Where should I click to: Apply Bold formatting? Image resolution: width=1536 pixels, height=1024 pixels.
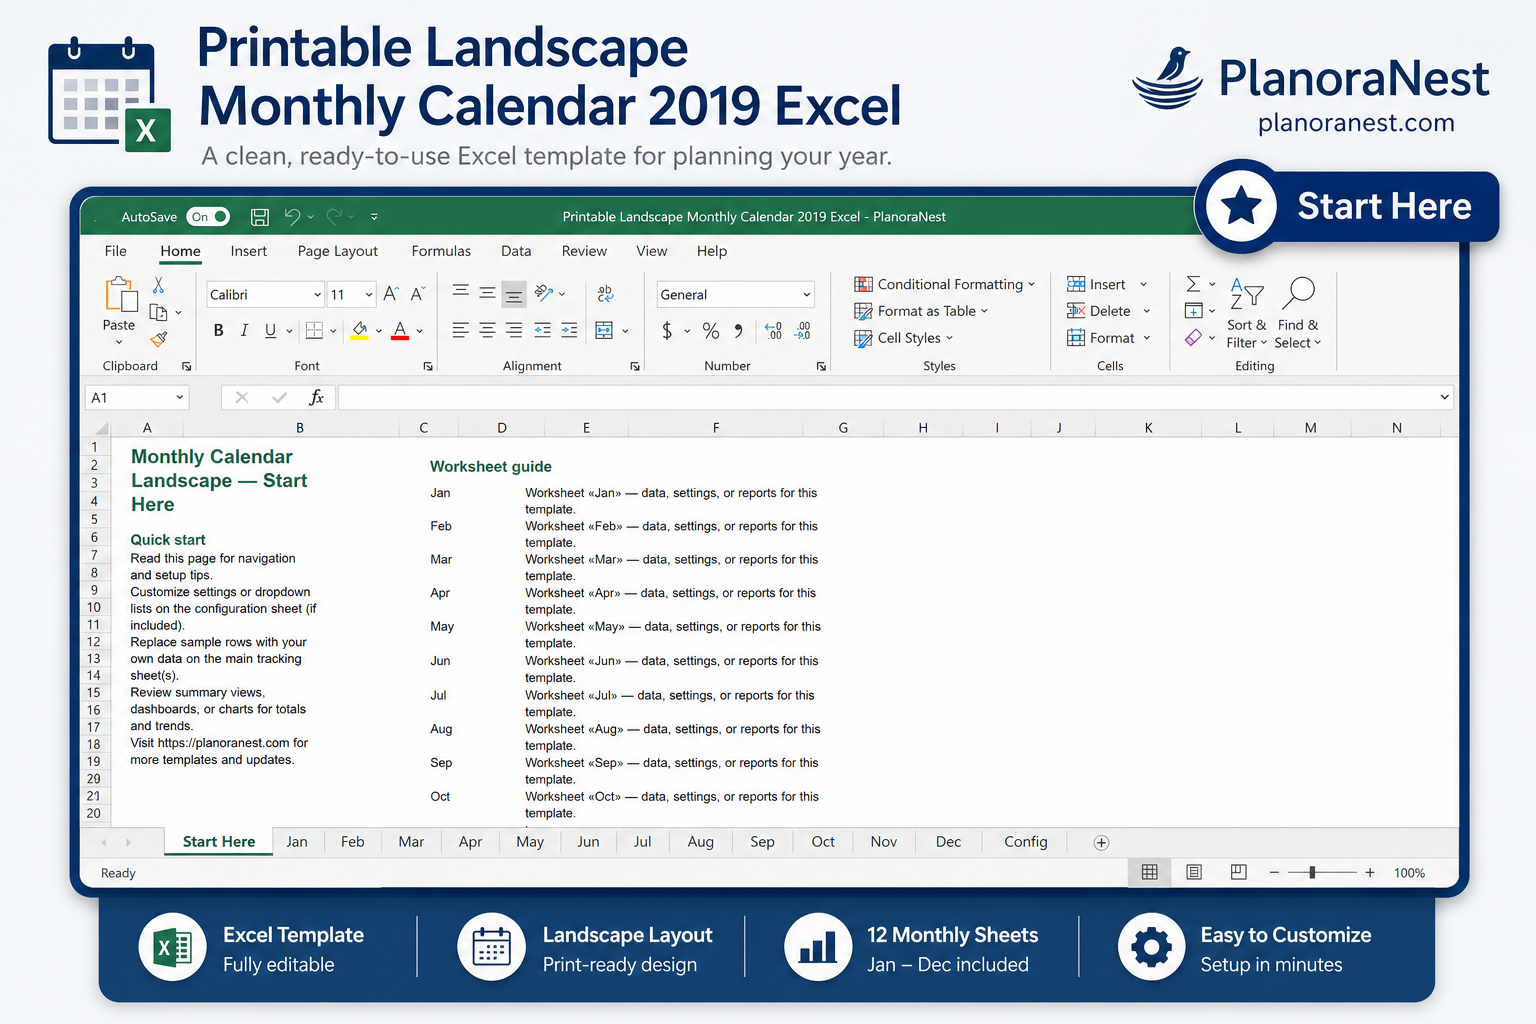(219, 331)
